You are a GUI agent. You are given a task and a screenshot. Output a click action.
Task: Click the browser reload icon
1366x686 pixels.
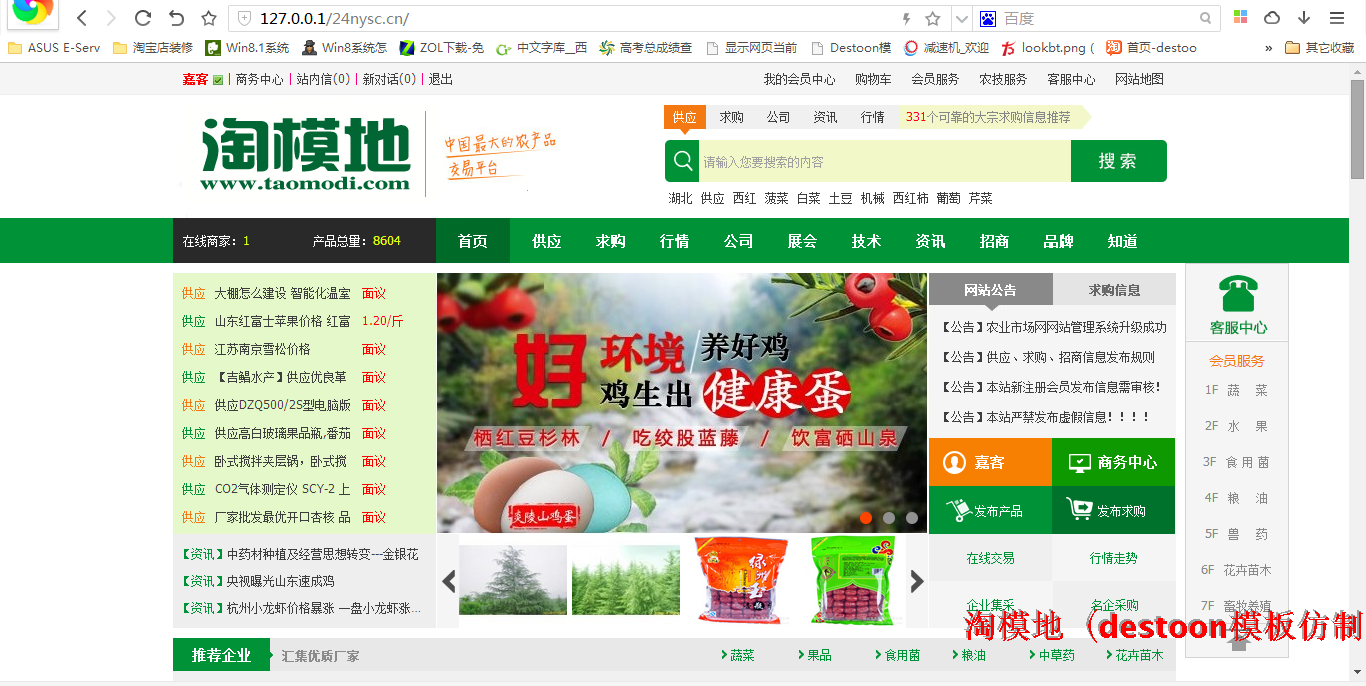(x=143, y=18)
